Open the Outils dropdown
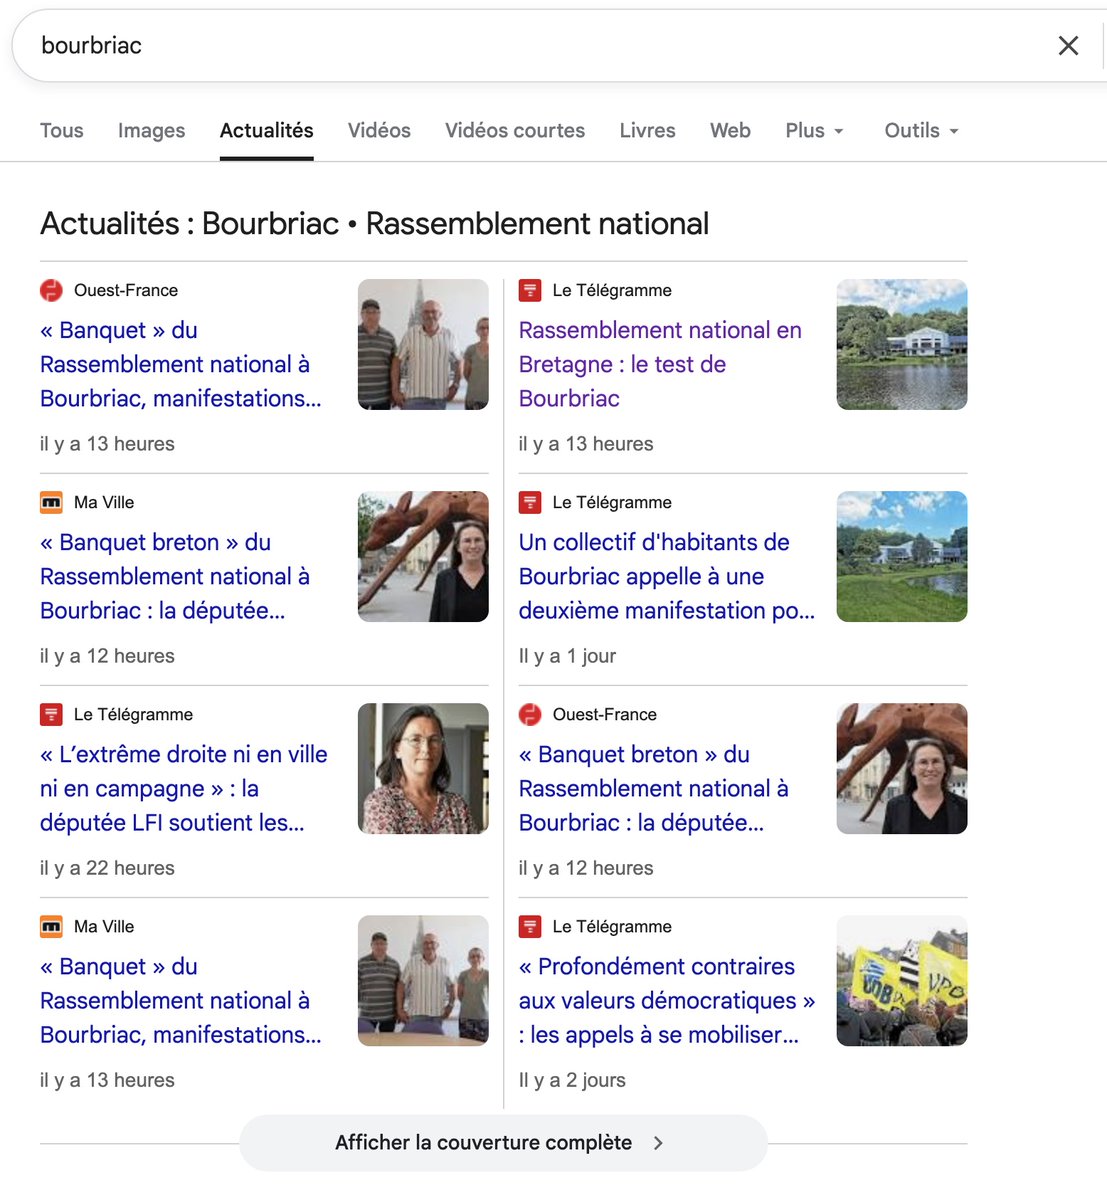 pyautogui.click(x=922, y=130)
